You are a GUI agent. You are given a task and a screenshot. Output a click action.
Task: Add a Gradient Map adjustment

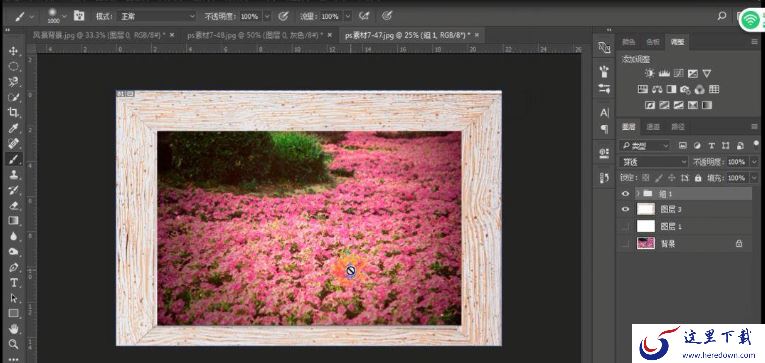[x=706, y=105]
